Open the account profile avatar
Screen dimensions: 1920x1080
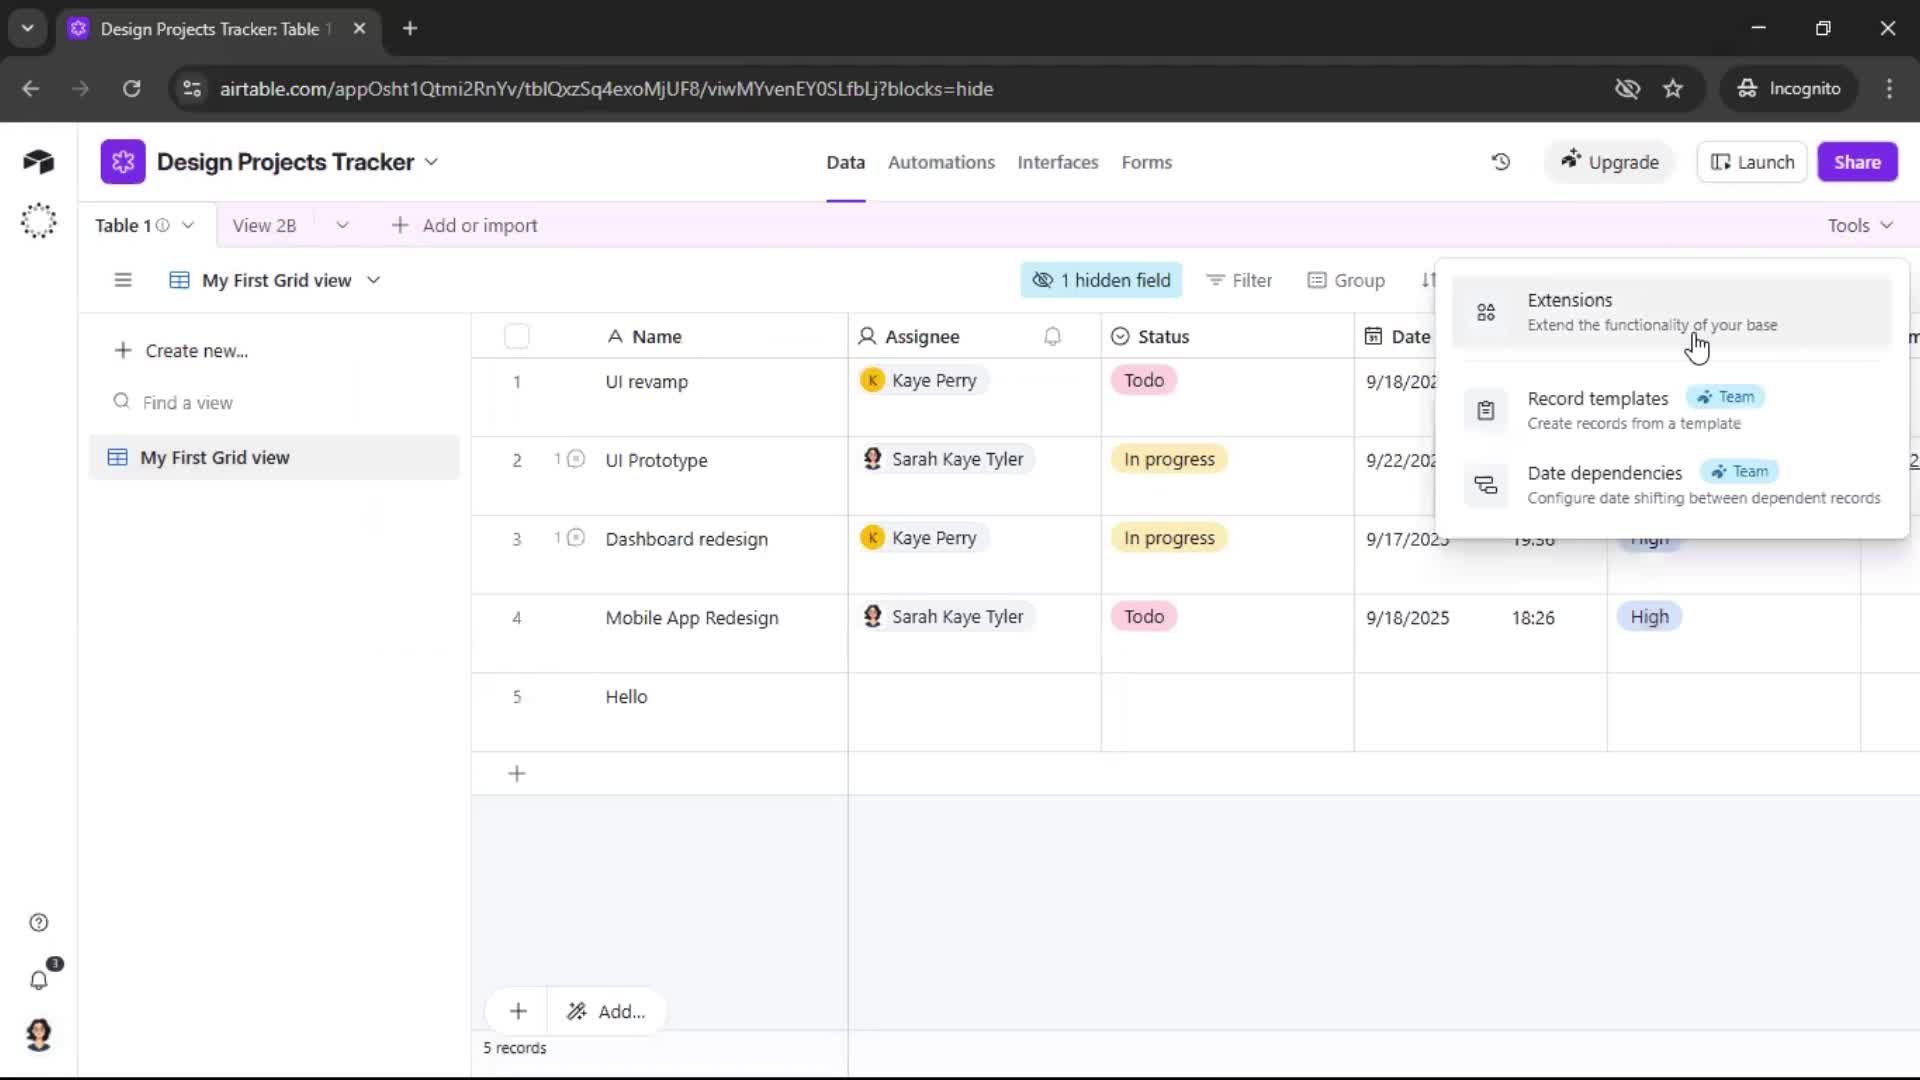[39, 1035]
